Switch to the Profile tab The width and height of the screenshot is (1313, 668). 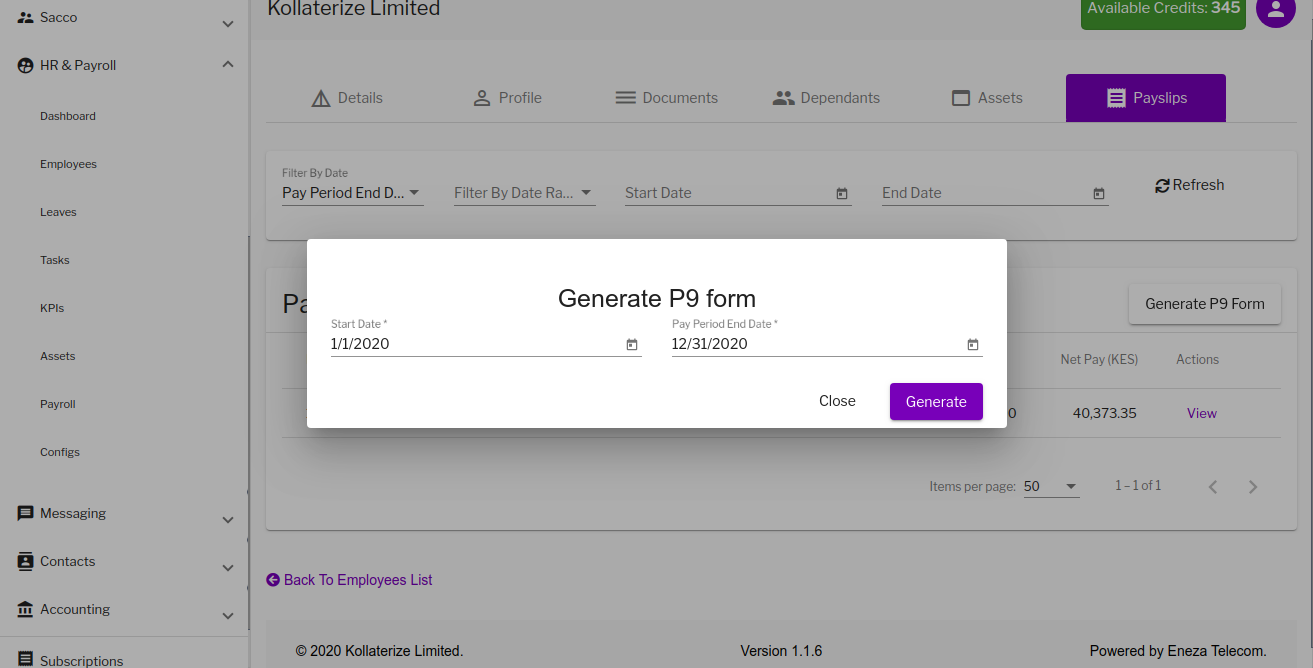[507, 98]
